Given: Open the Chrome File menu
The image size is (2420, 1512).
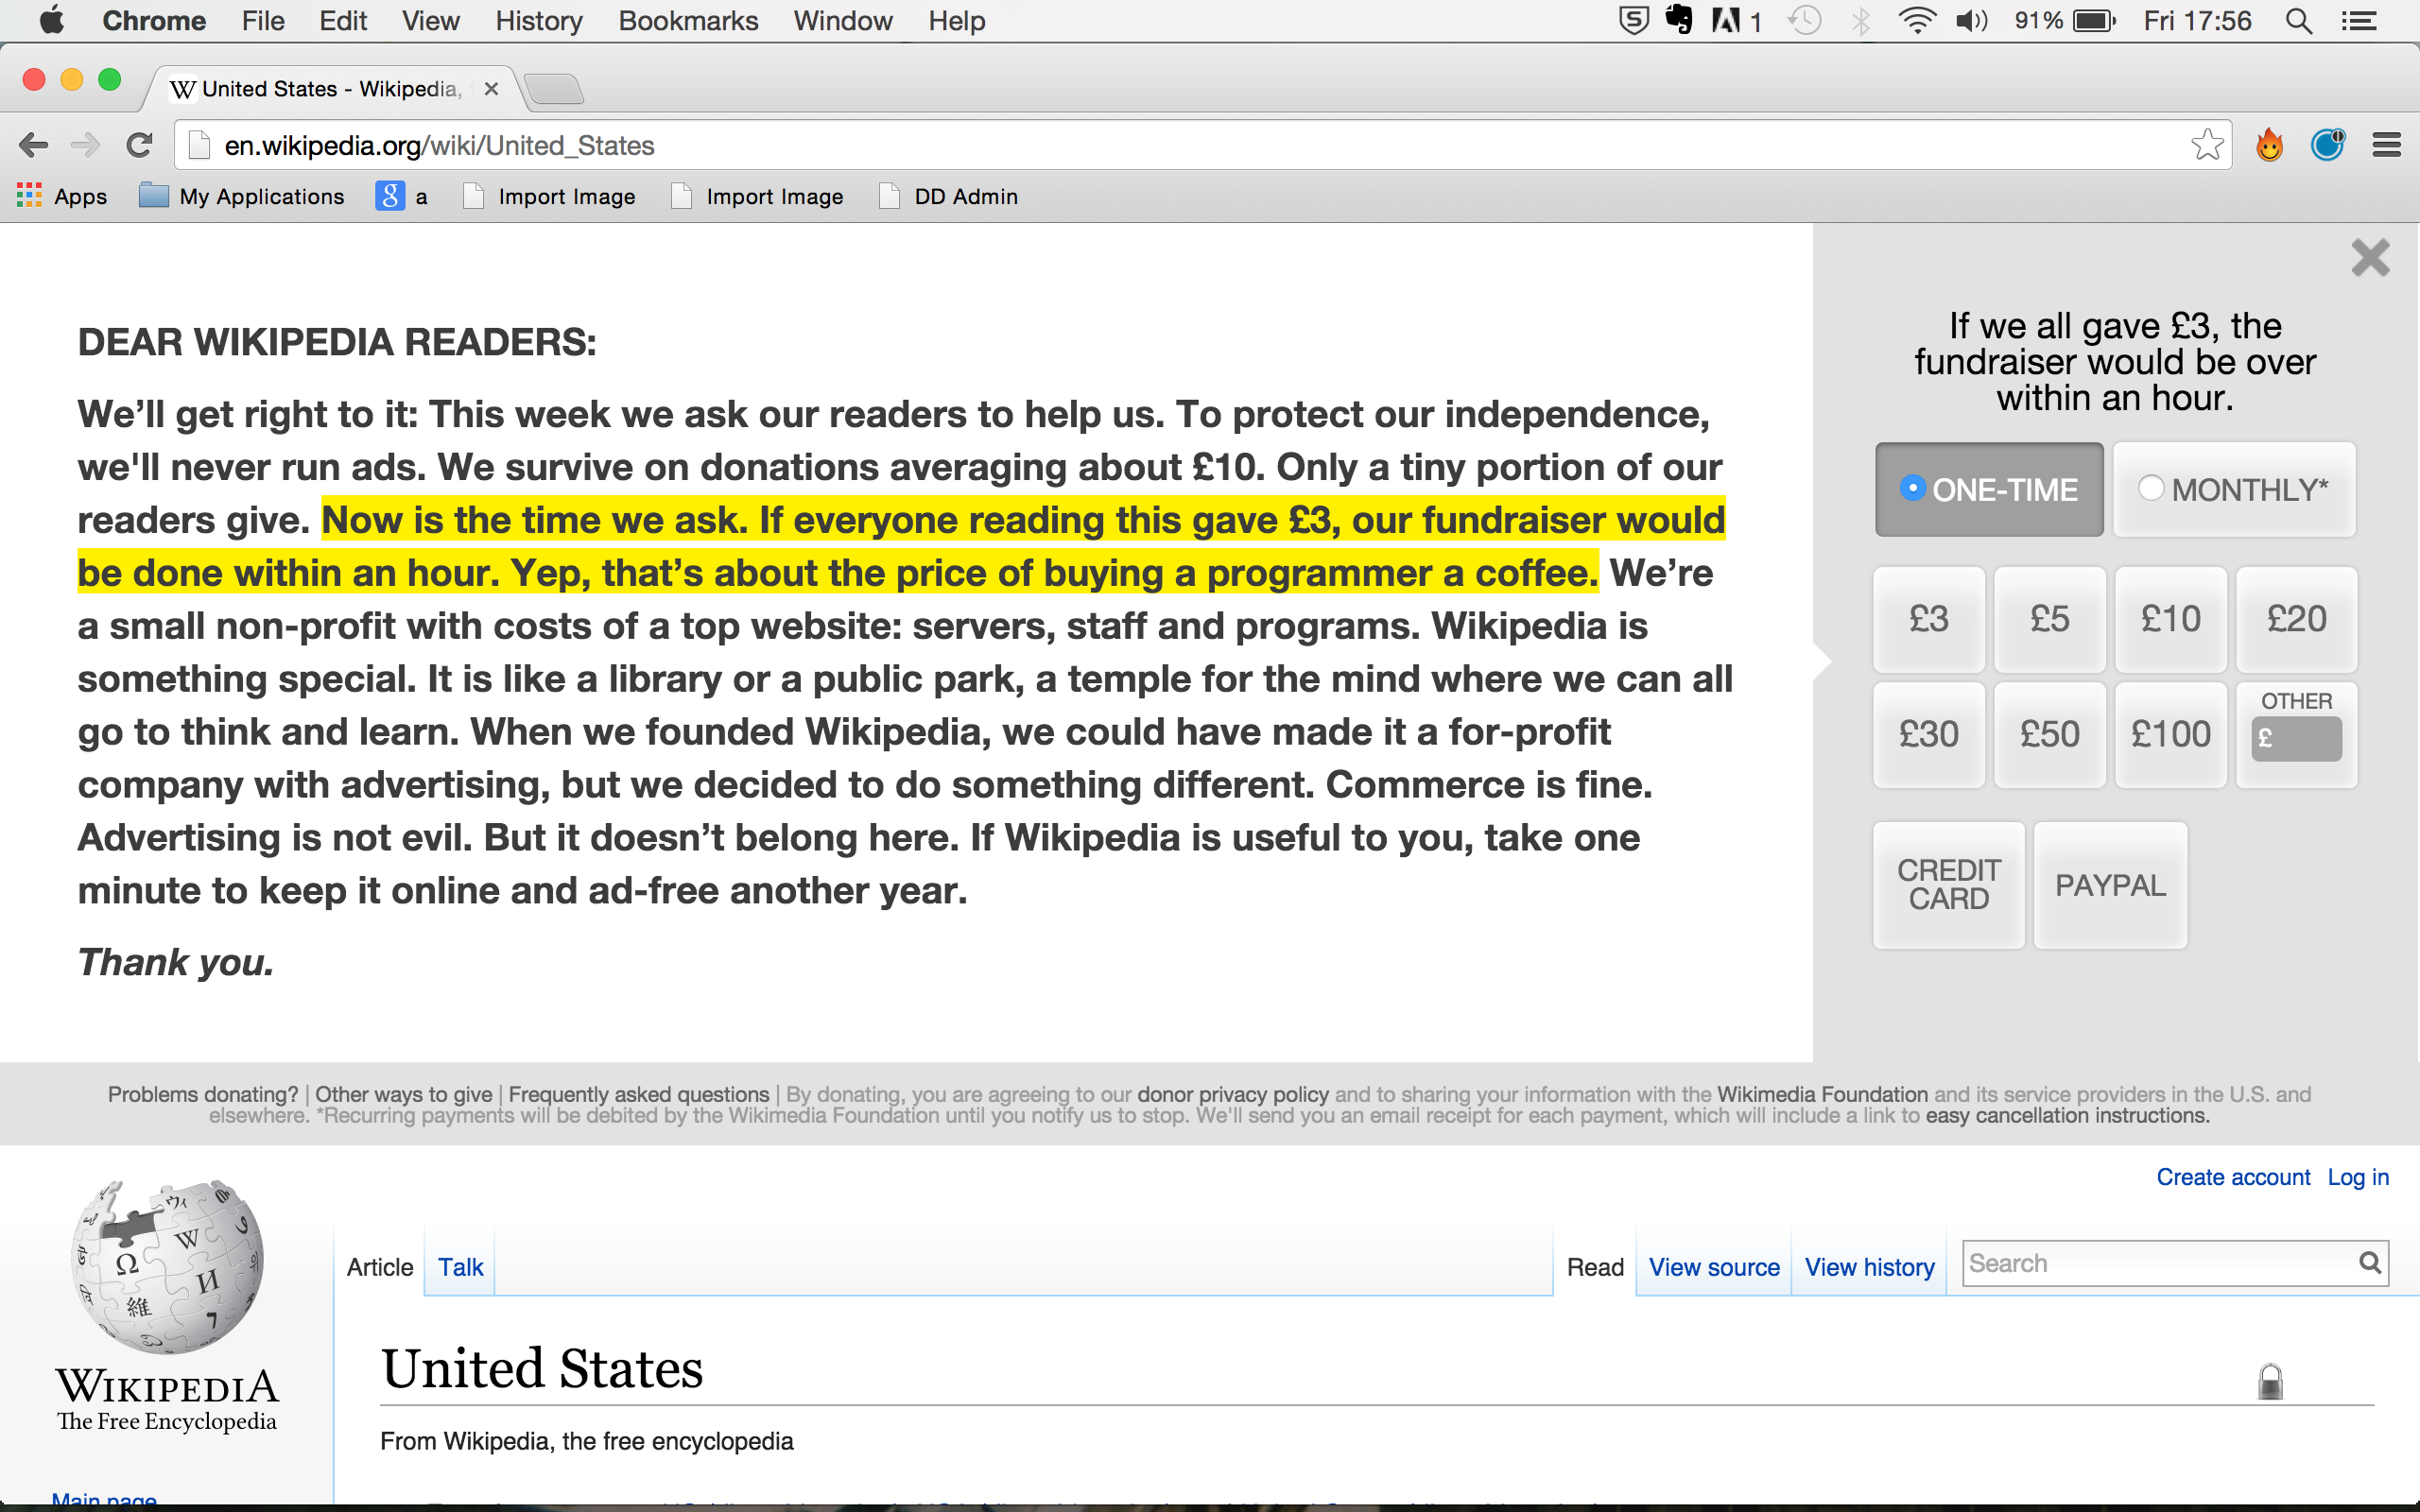Looking at the screenshot, I should tap(263, 21).
